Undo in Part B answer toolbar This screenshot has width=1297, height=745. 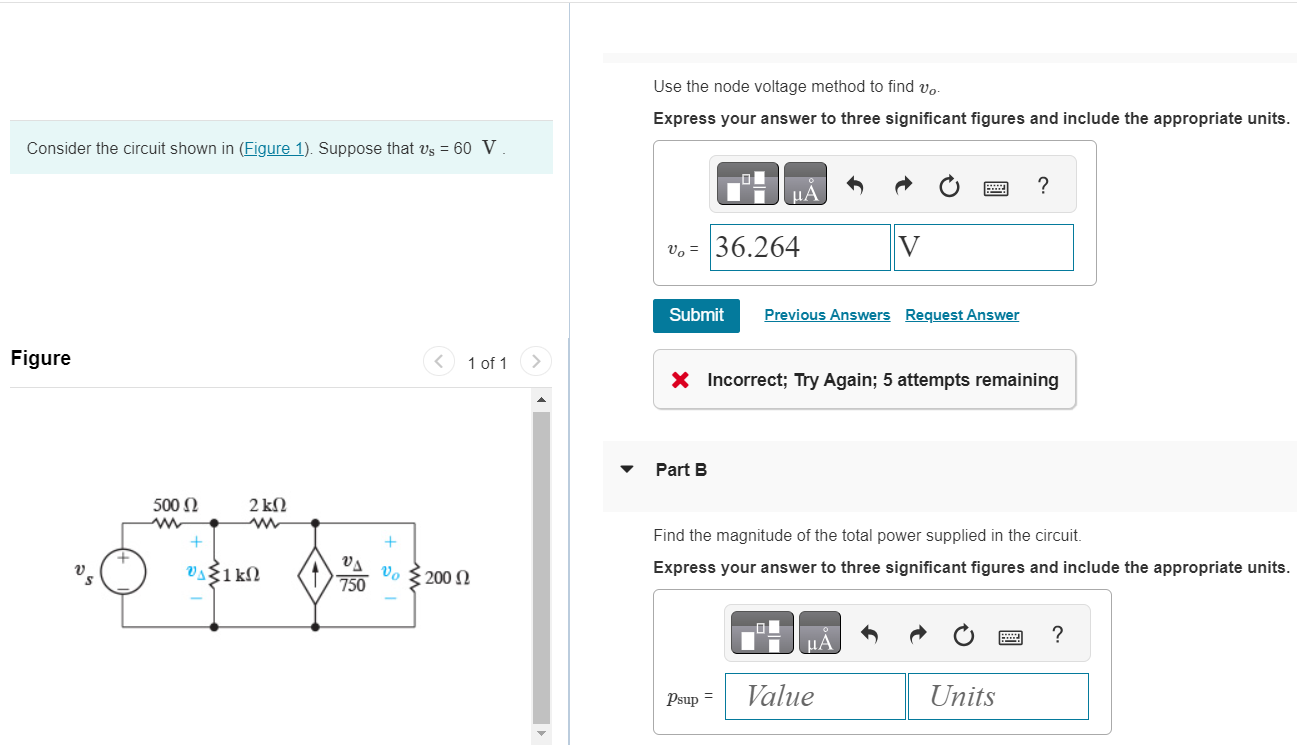pyautogui.click(x=868, y=634)
